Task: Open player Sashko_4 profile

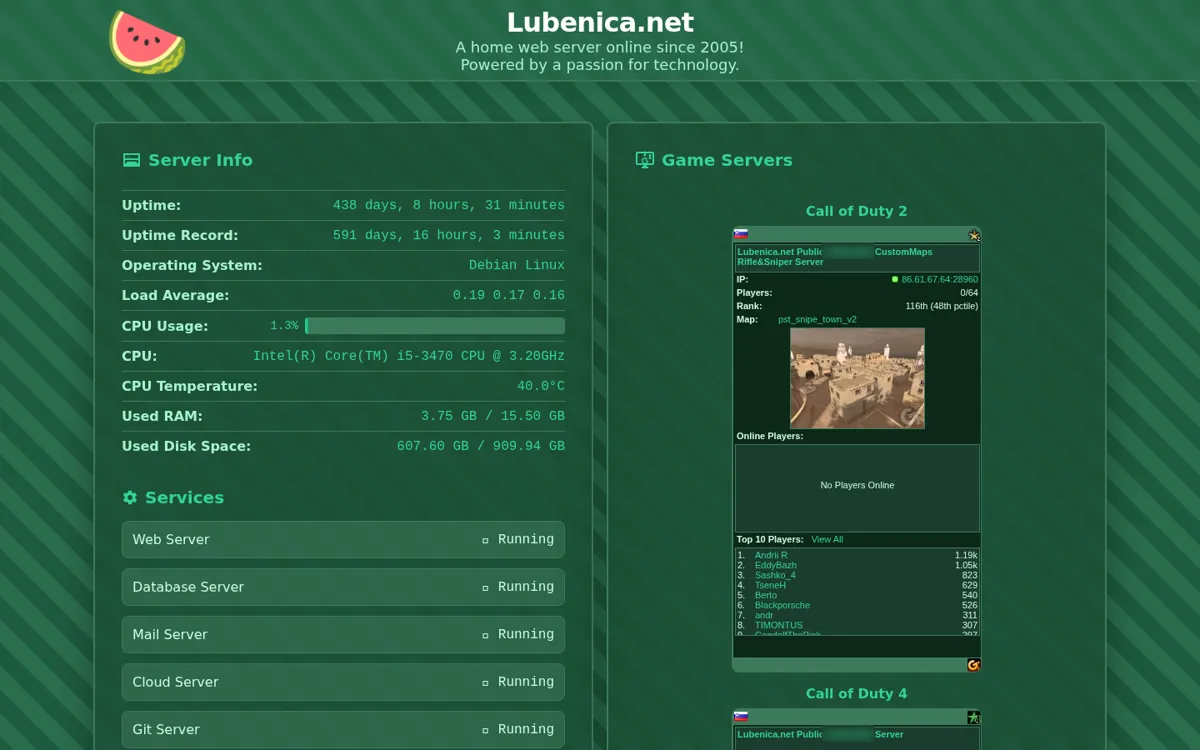Action: tap(775, 575)
